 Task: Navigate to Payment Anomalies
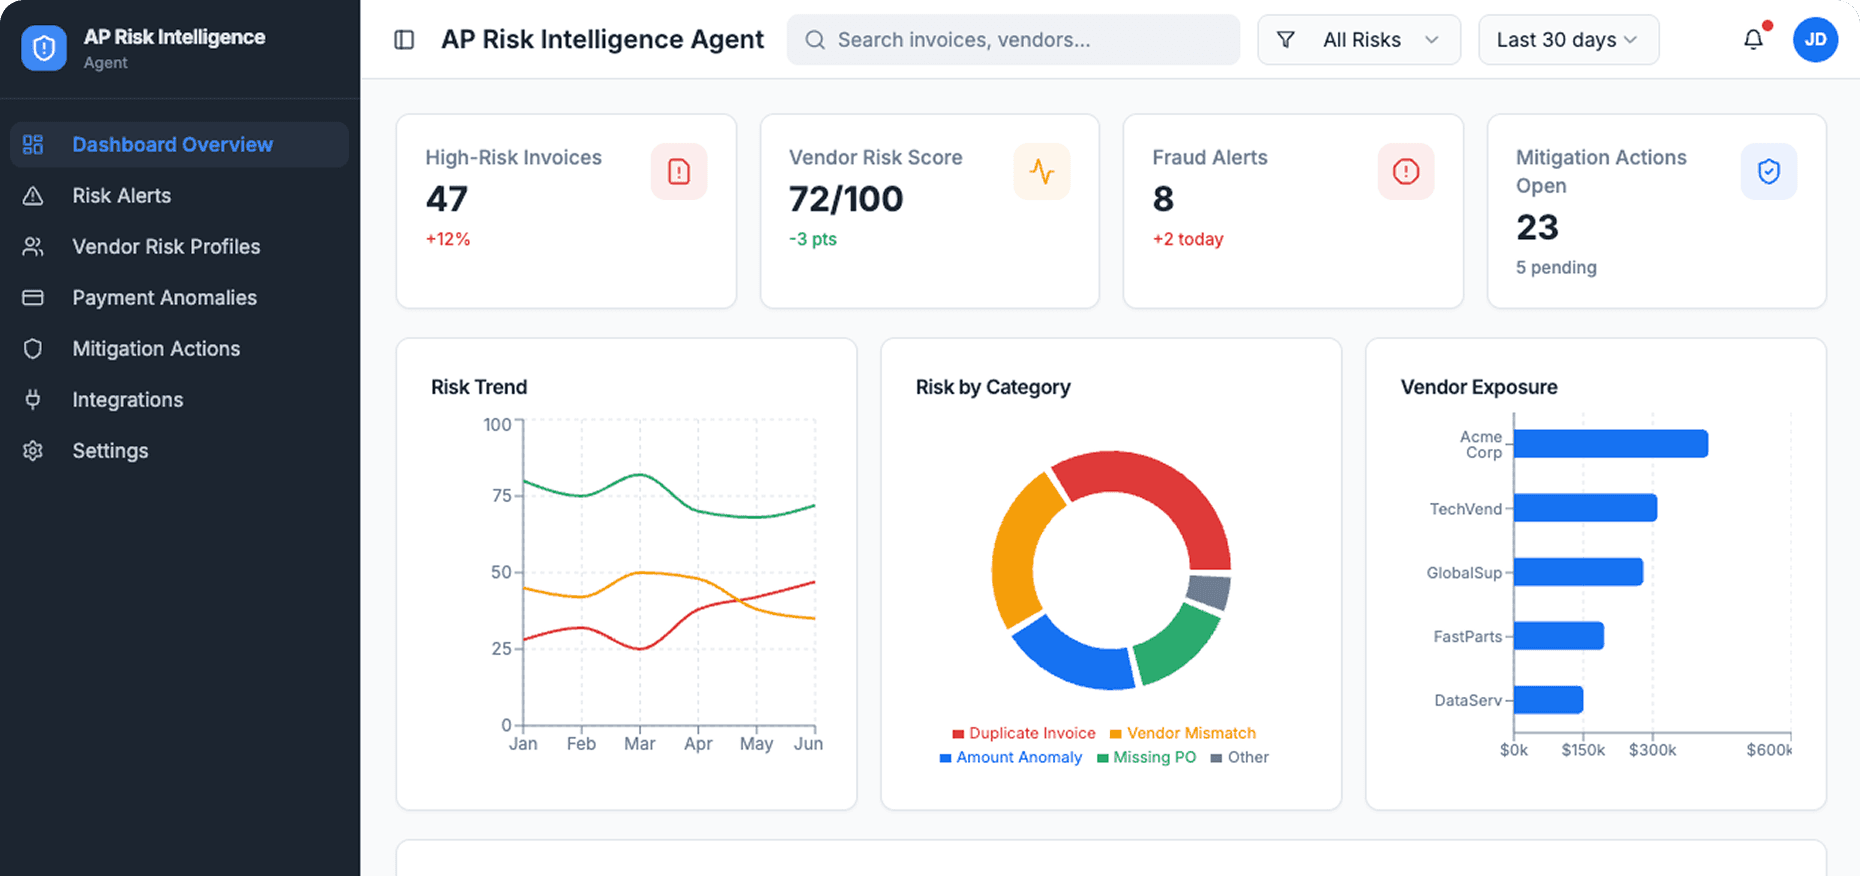pyautogui.click(x=179, y=297)
